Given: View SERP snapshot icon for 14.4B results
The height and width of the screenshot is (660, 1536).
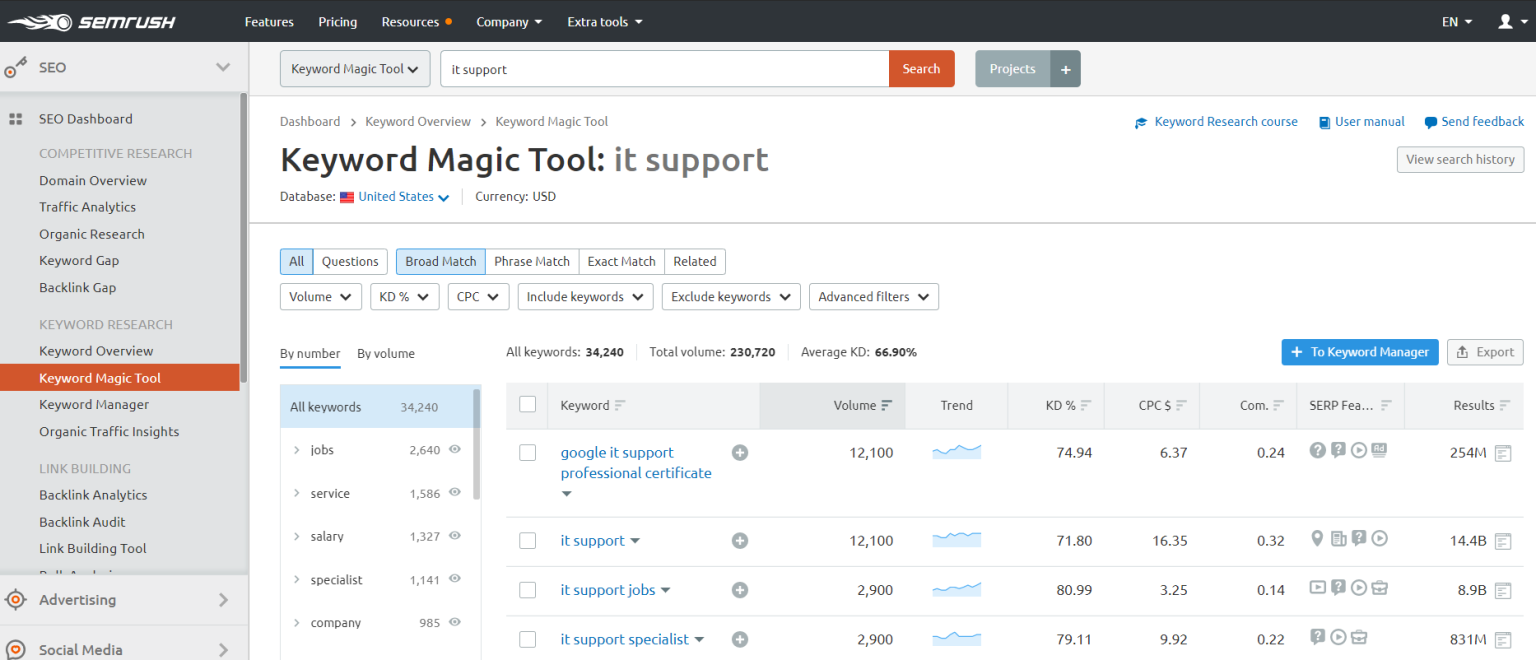Looking at the screenshot, I should (x=1502, y=541).
